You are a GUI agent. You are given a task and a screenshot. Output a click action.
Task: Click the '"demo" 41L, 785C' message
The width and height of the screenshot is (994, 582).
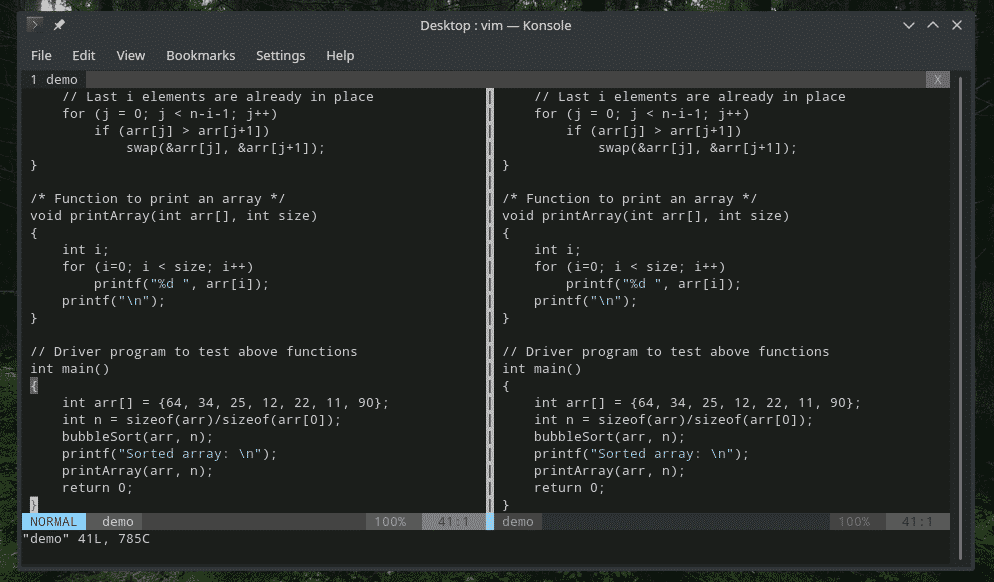(86, 539)
